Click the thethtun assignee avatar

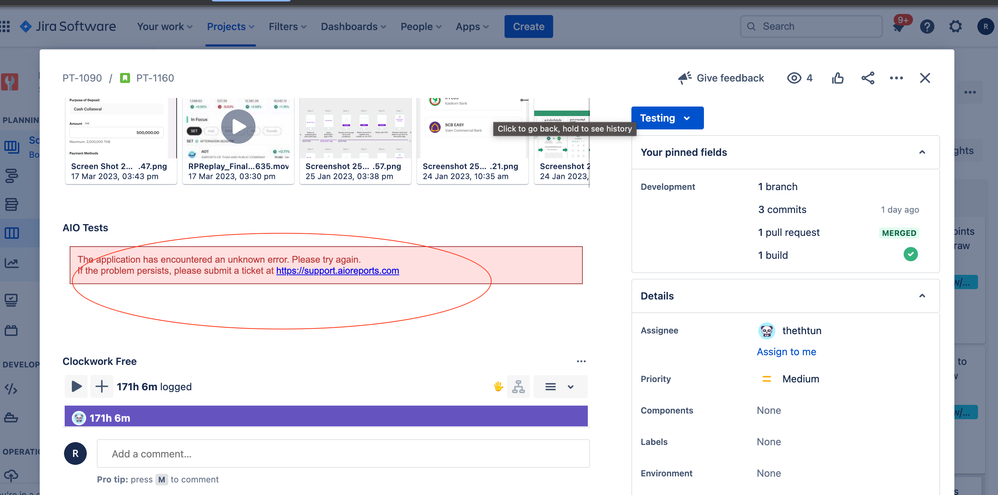[x=766, y=331]
